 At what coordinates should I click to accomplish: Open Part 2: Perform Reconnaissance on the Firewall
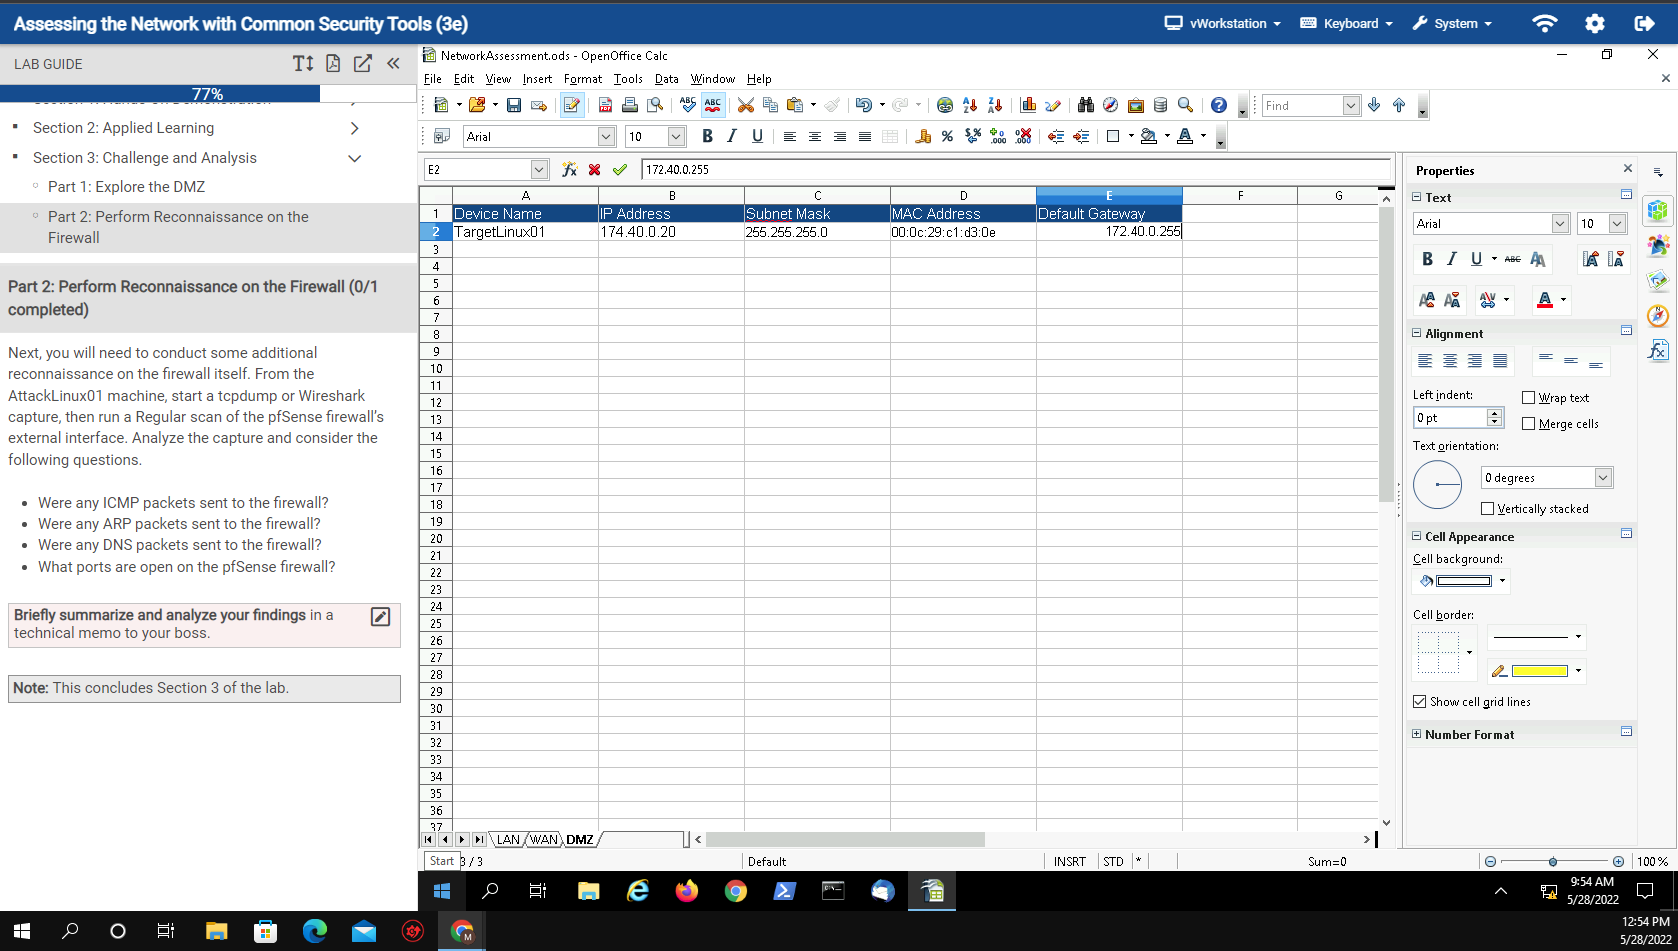click(178, 227)
